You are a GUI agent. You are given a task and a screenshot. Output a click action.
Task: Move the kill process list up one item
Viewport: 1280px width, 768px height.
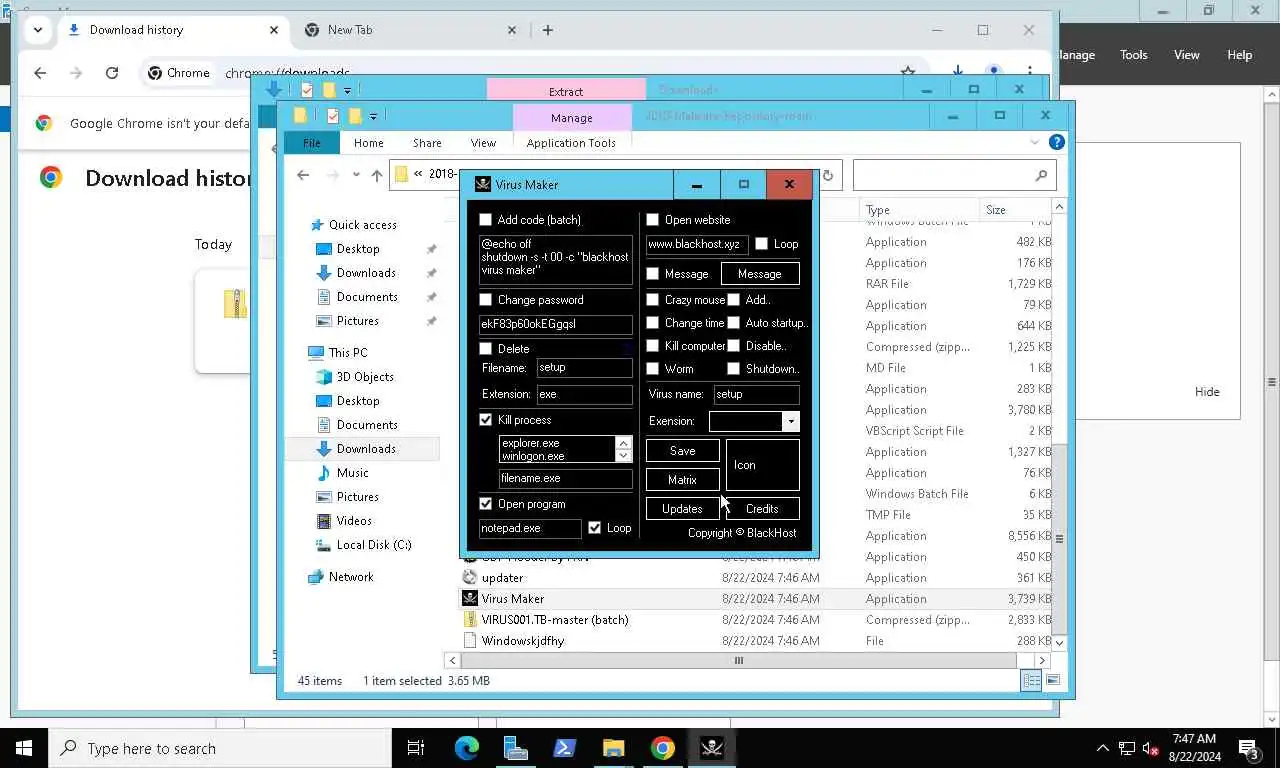point(624,442)
